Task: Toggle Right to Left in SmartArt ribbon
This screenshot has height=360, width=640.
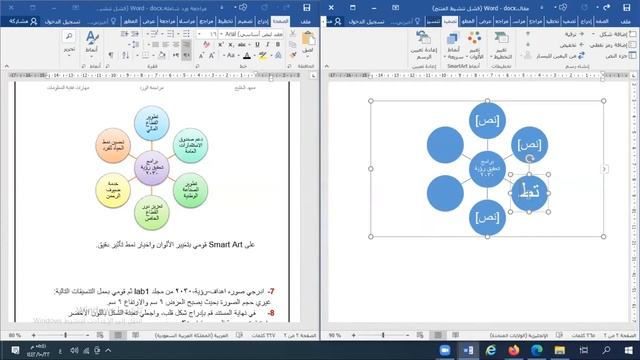Action: point(561,56)
